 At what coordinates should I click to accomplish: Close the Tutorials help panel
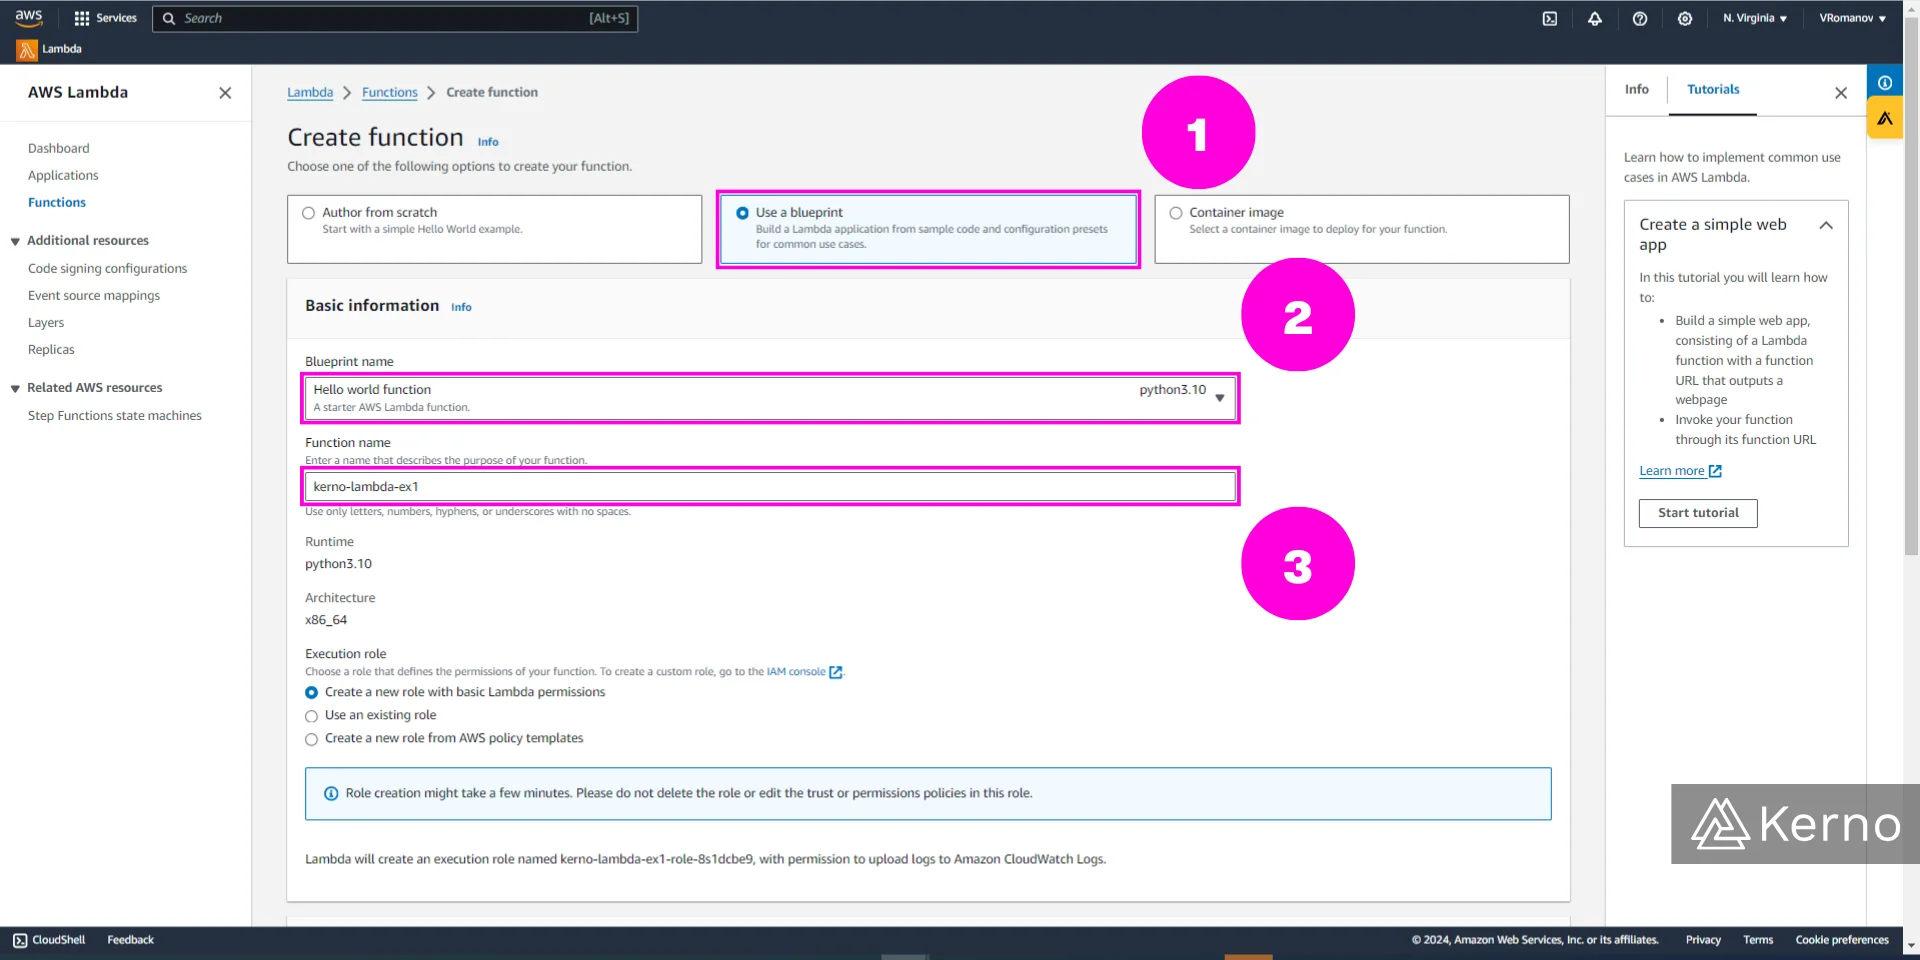tap(1841, 93)
